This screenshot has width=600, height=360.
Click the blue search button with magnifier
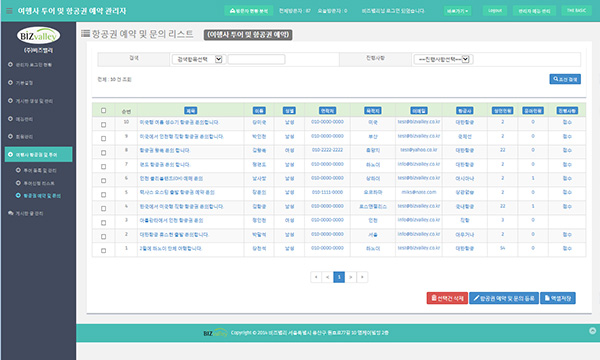click(565, 79)
